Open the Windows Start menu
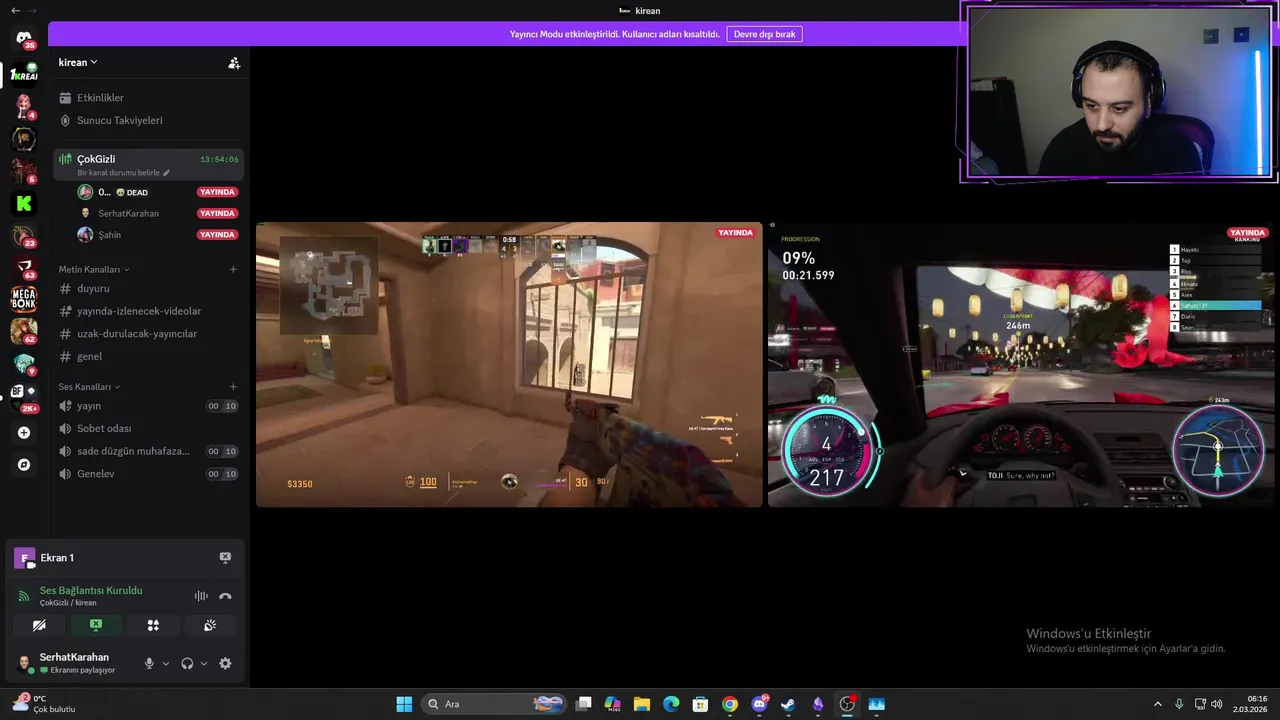Viewport: 1280px width, 720px height. coord(404,704)
